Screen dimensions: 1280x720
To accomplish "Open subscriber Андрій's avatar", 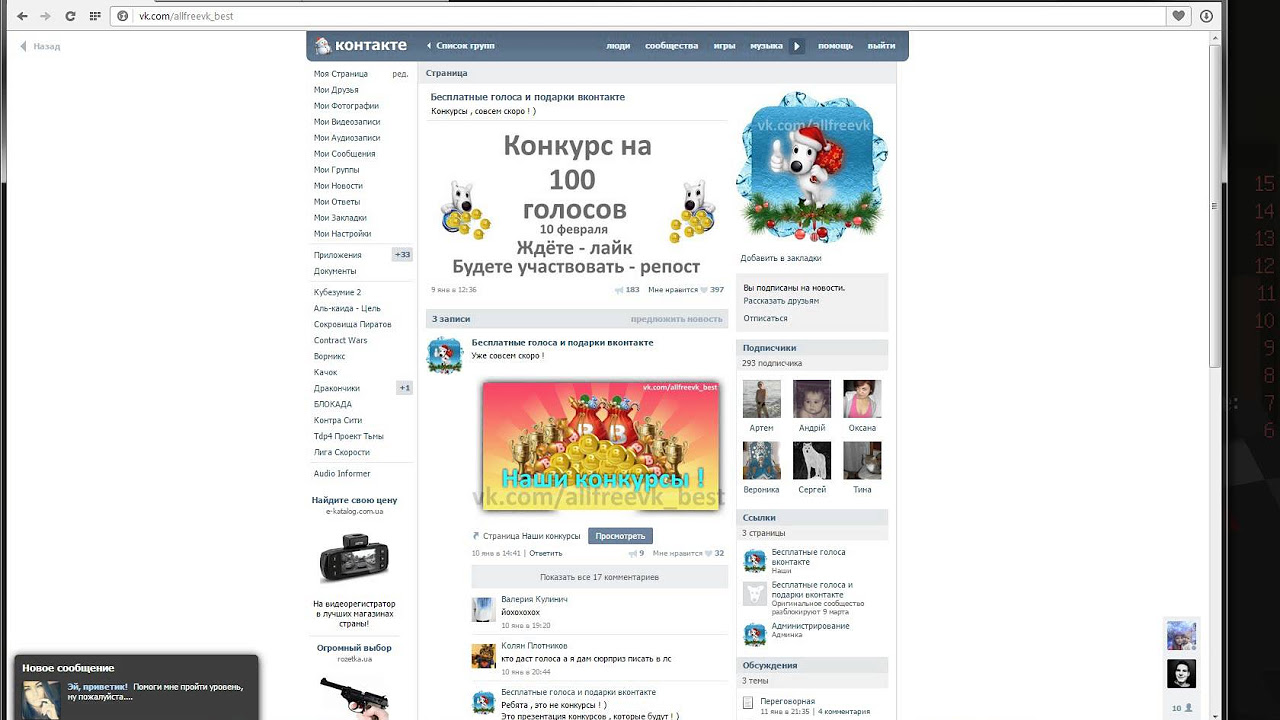I will [812, 398].
